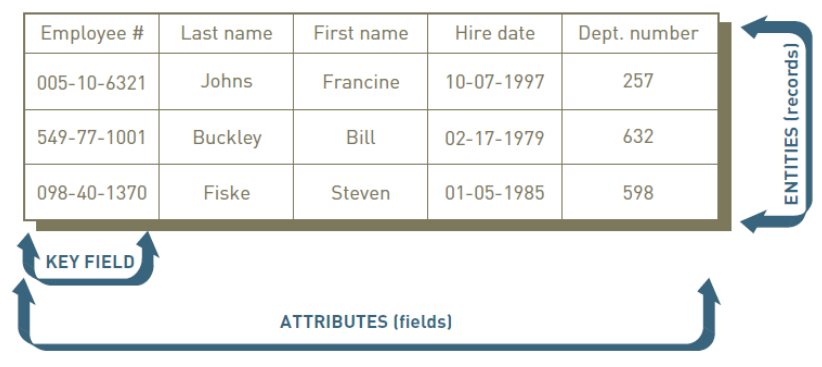This screenshot has height=367, width=822.
Task: Select the Hire date column header
Action: (495, 34)
